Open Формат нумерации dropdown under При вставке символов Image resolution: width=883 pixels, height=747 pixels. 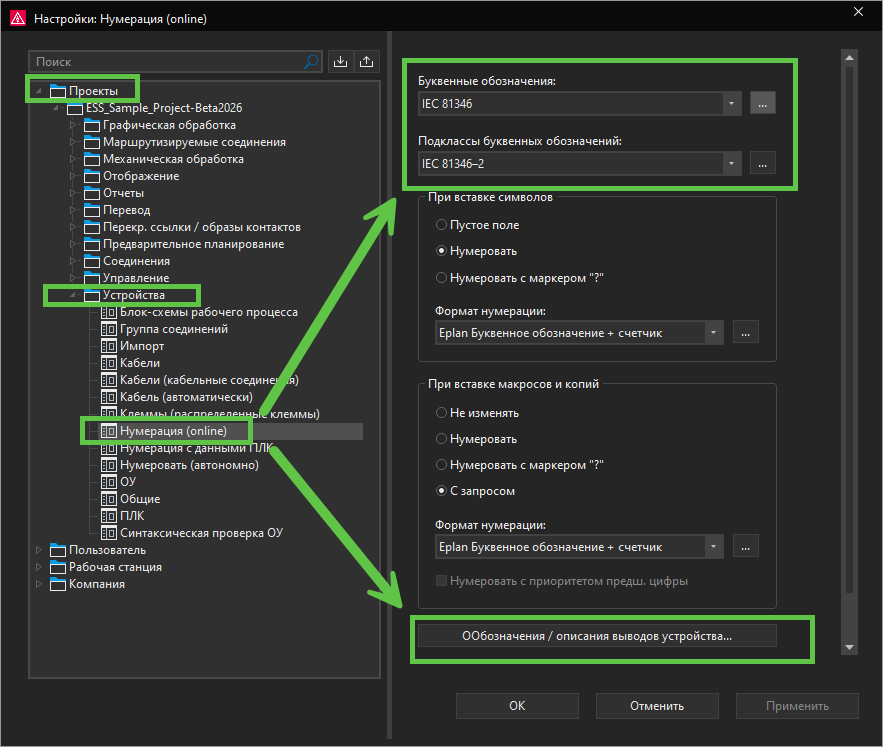[713, 333]
